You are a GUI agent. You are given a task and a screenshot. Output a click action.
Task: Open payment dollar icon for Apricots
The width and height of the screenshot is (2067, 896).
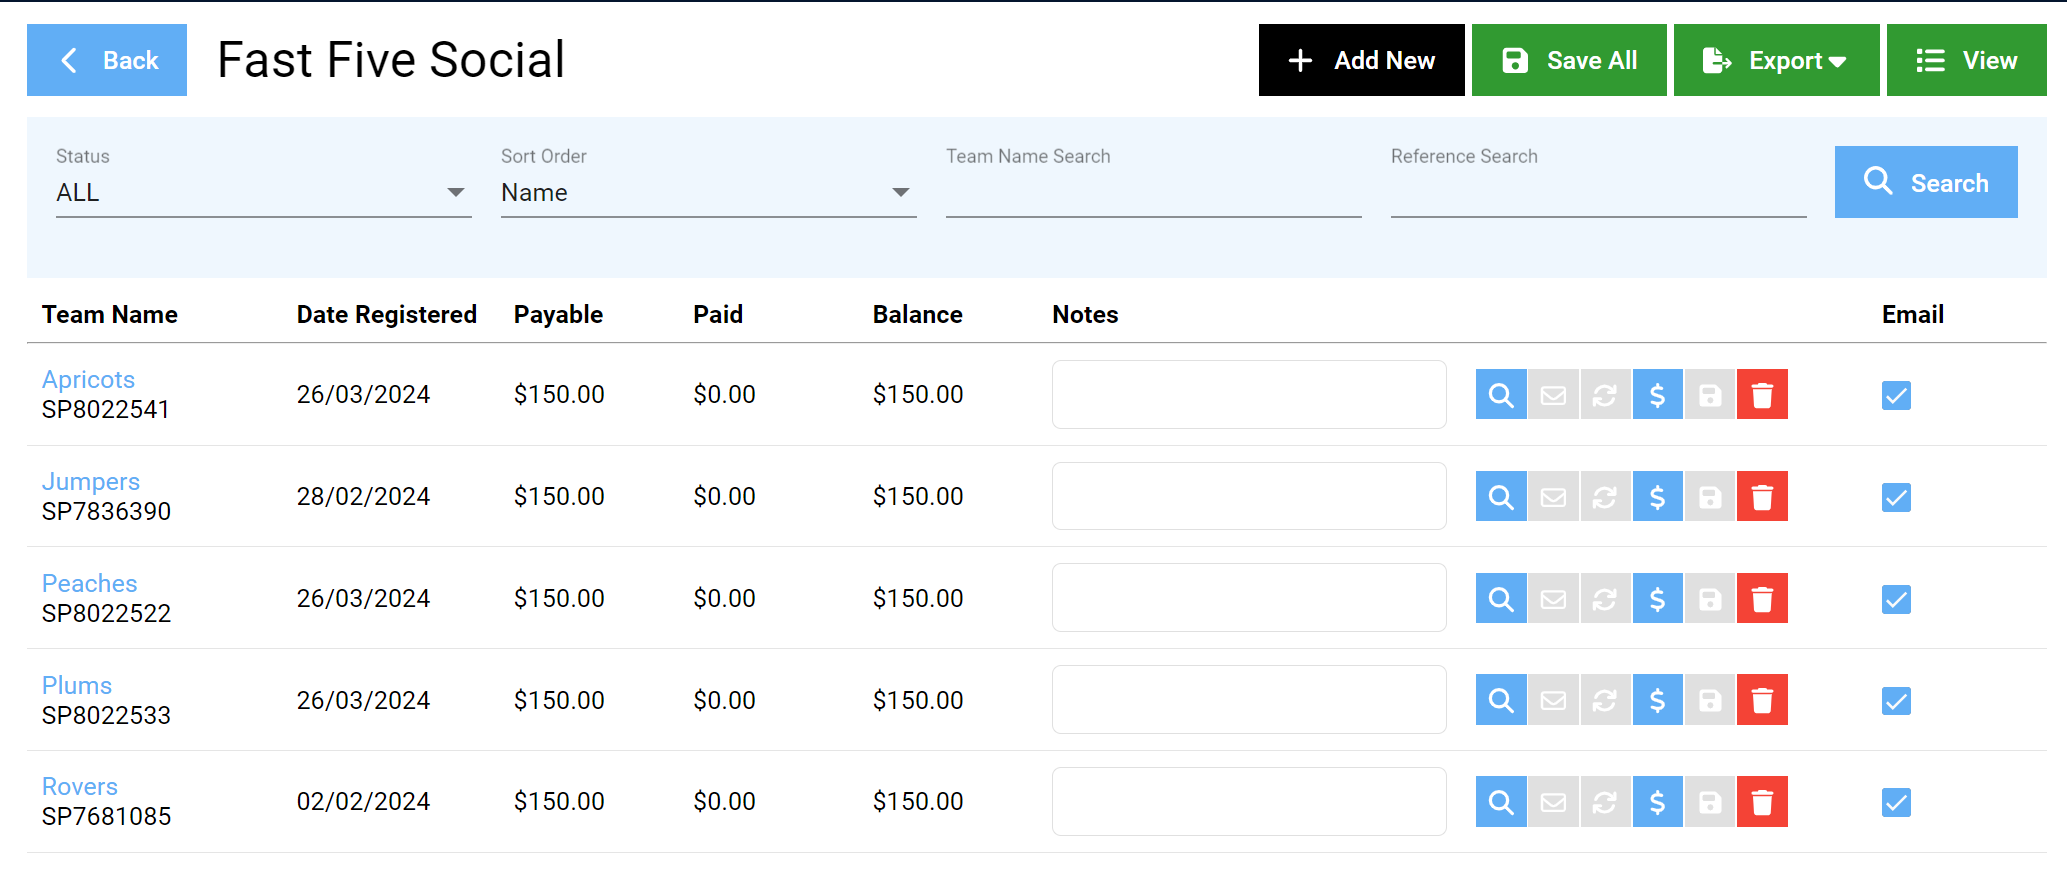tap(1657, 395)
